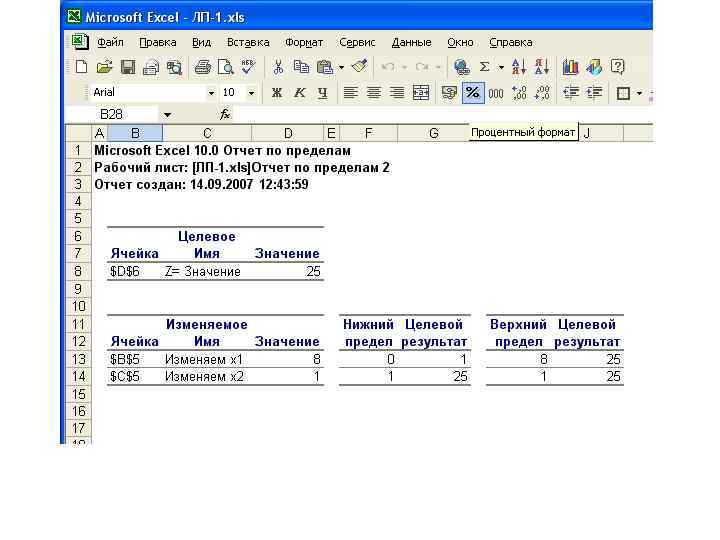Click the Name Box showing B28

click(x=112, y=114)
